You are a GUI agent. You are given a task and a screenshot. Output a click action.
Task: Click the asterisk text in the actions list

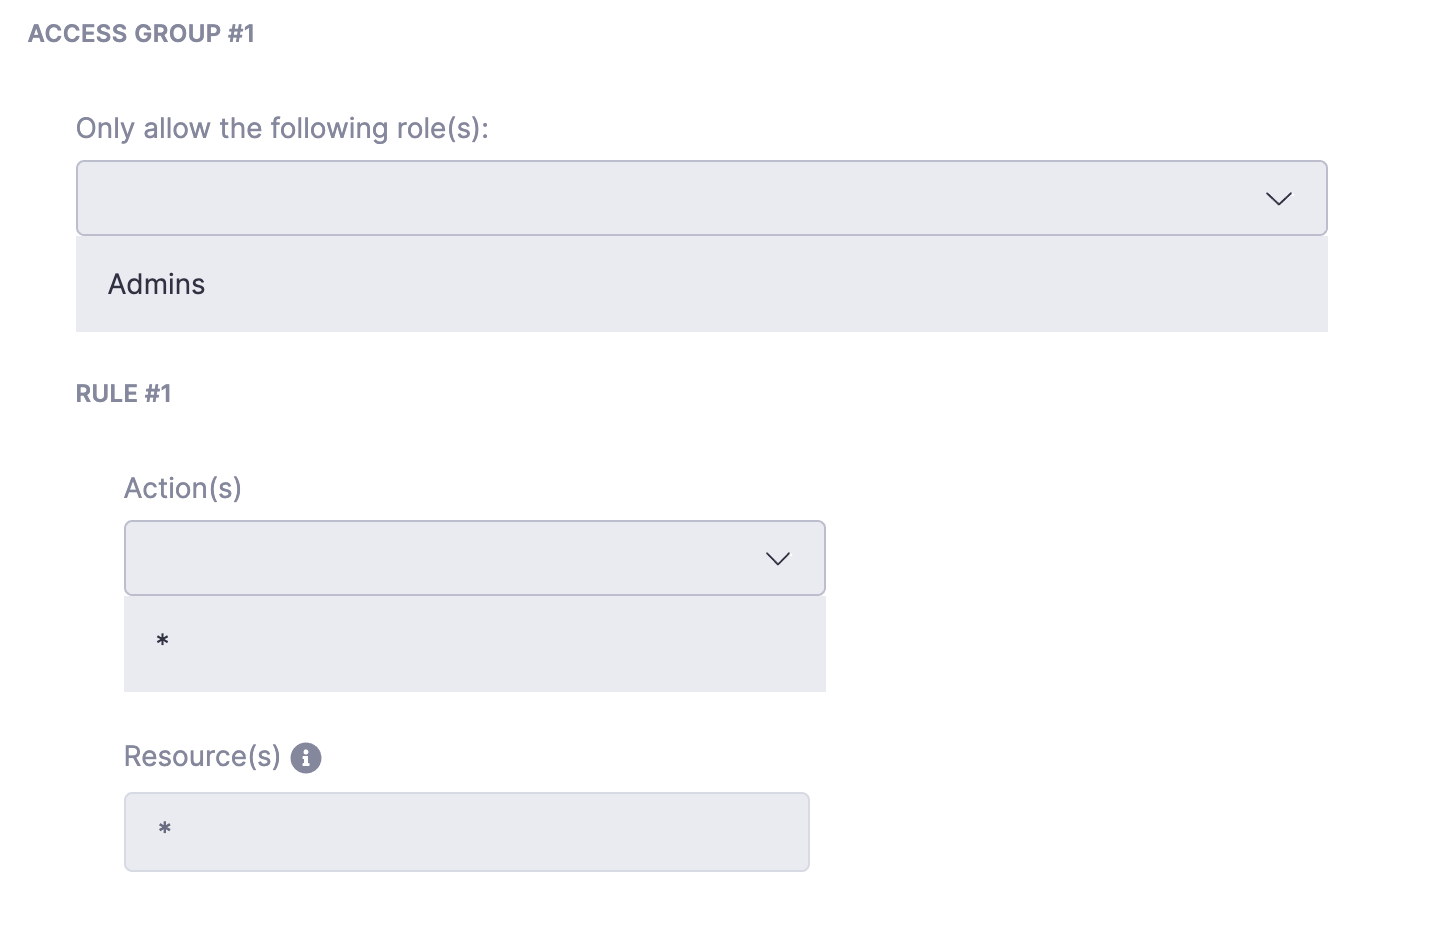[x=163, y=641]
